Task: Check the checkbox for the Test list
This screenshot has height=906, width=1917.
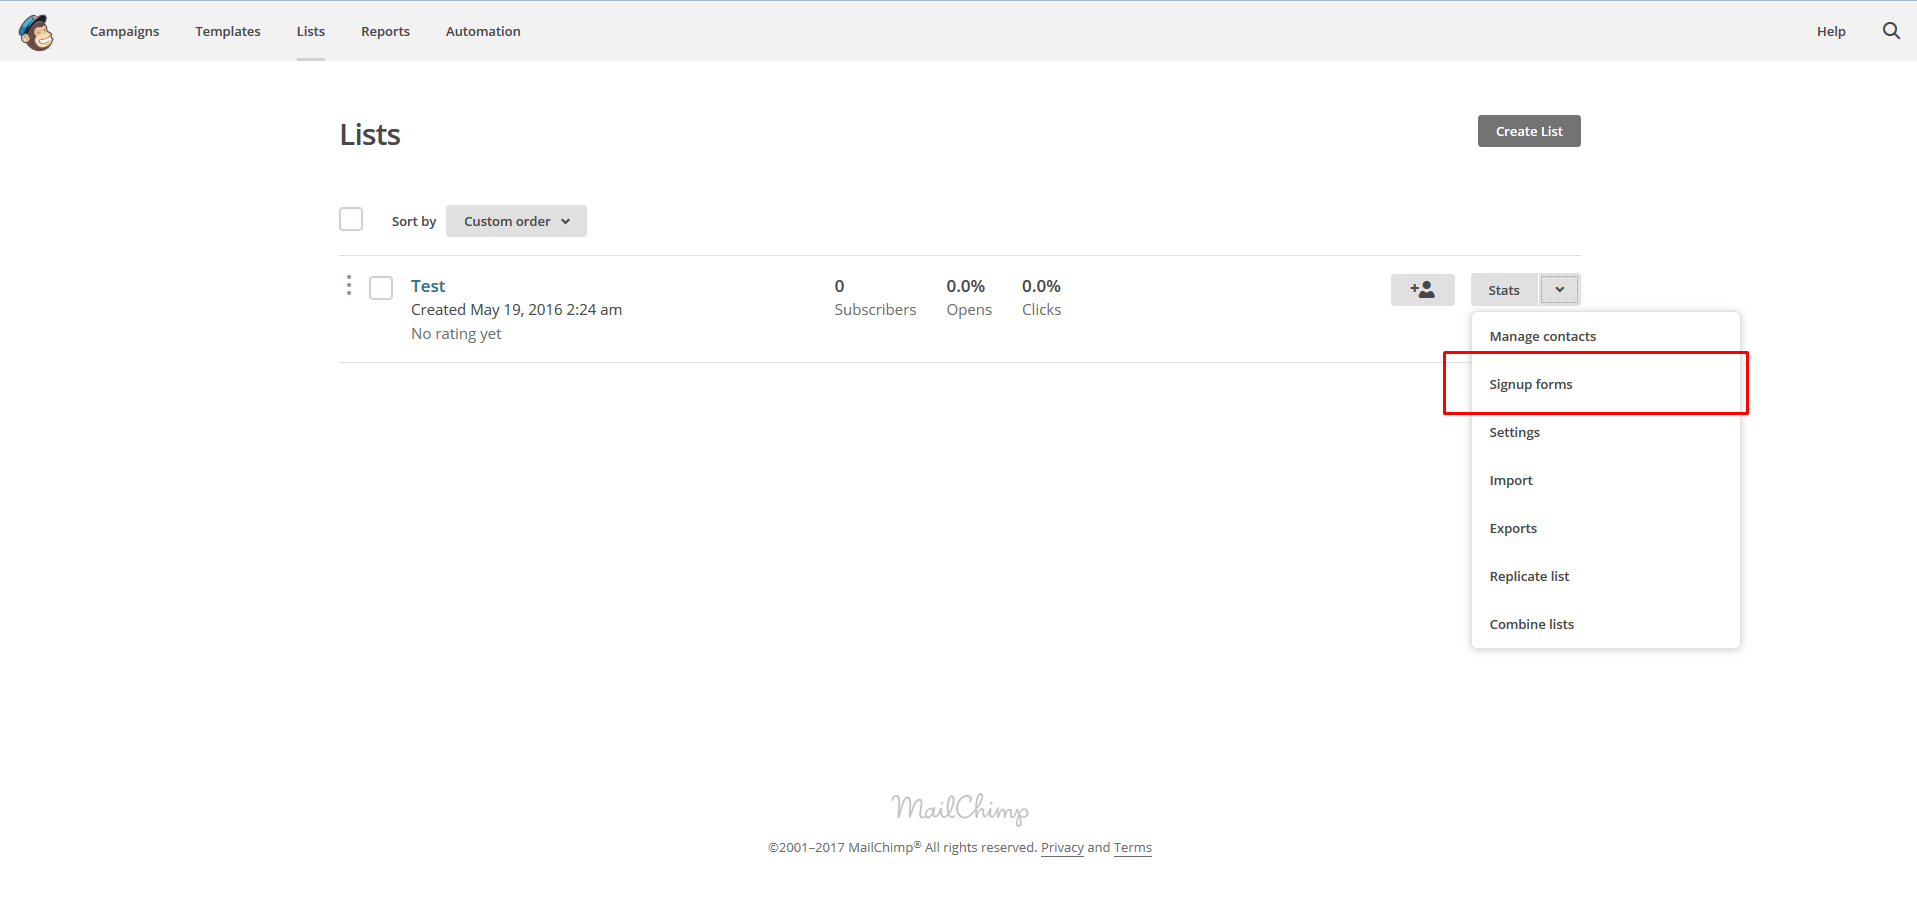Action: pyautogui.click(x=381, y=287)
